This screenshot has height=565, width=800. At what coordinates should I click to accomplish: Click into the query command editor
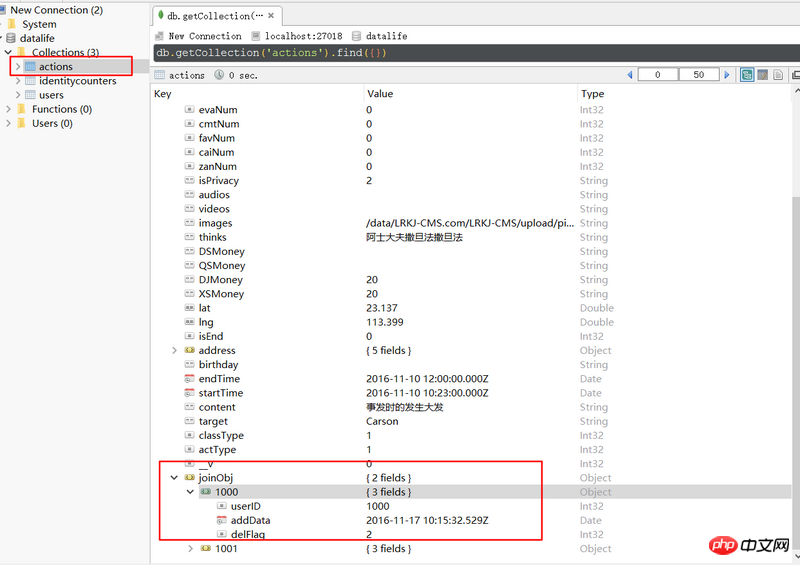coord(470,52)
